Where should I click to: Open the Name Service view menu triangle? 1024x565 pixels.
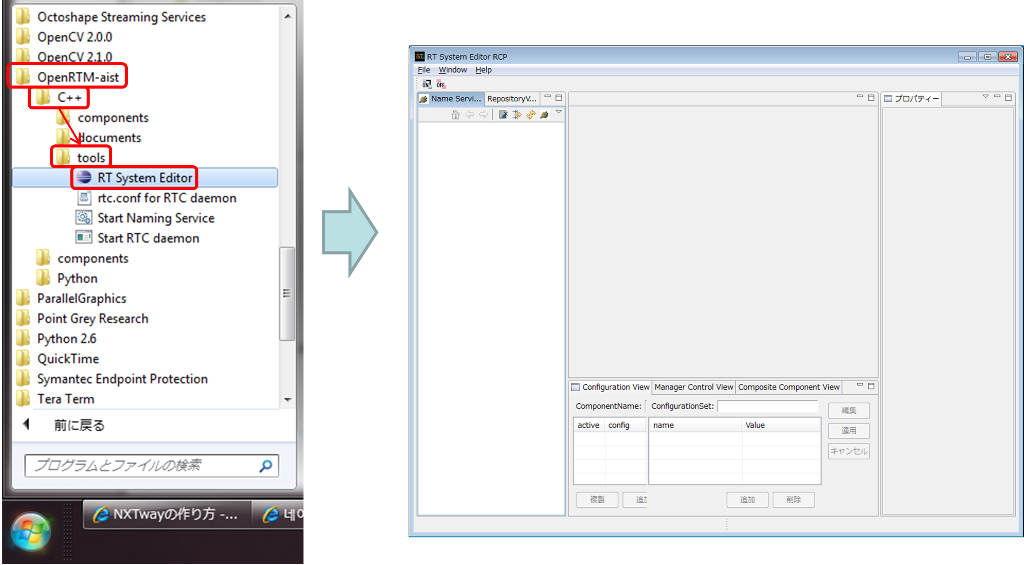point(558,113)
